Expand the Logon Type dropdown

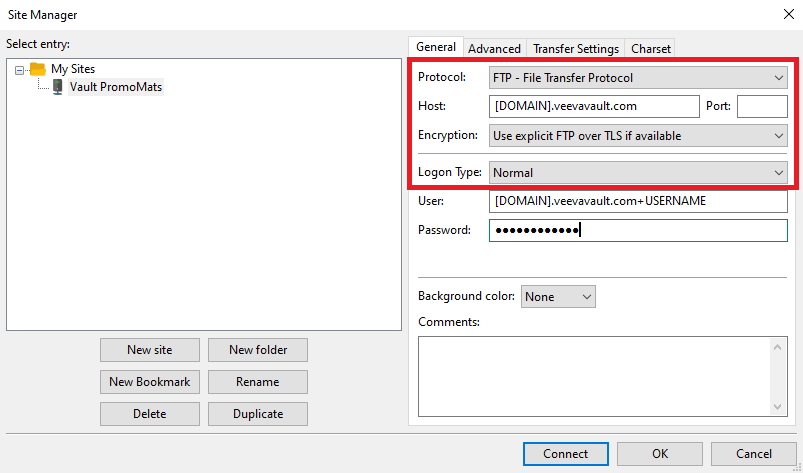point(638,173)
